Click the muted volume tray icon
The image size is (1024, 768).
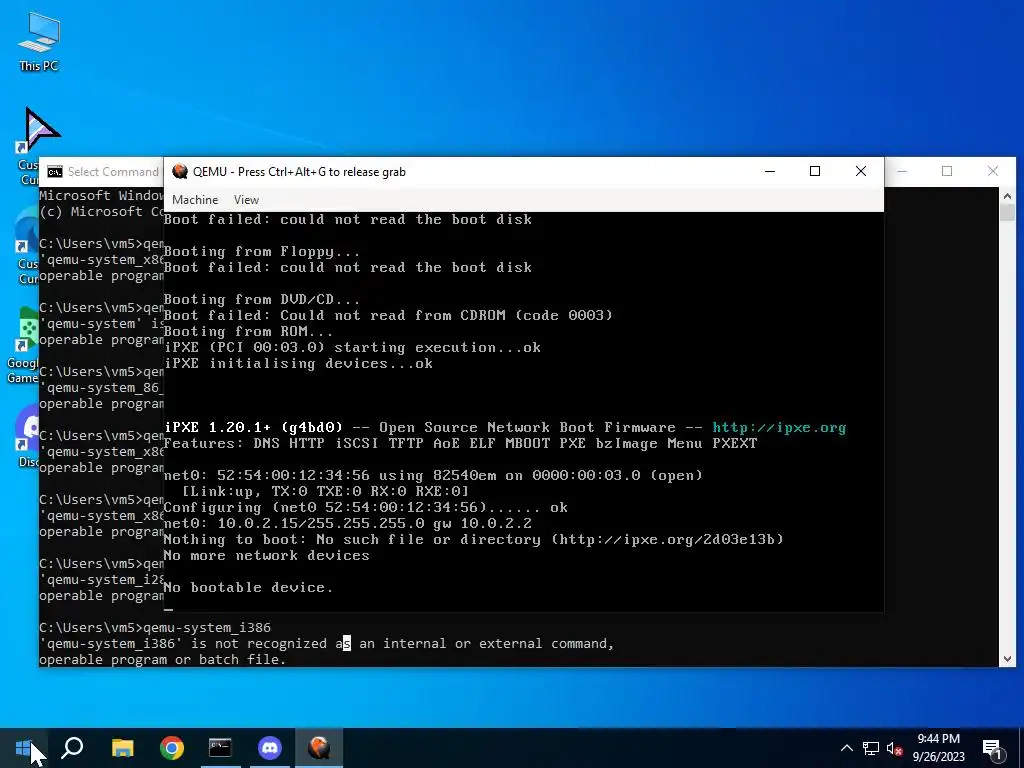[x=894, y=748]
